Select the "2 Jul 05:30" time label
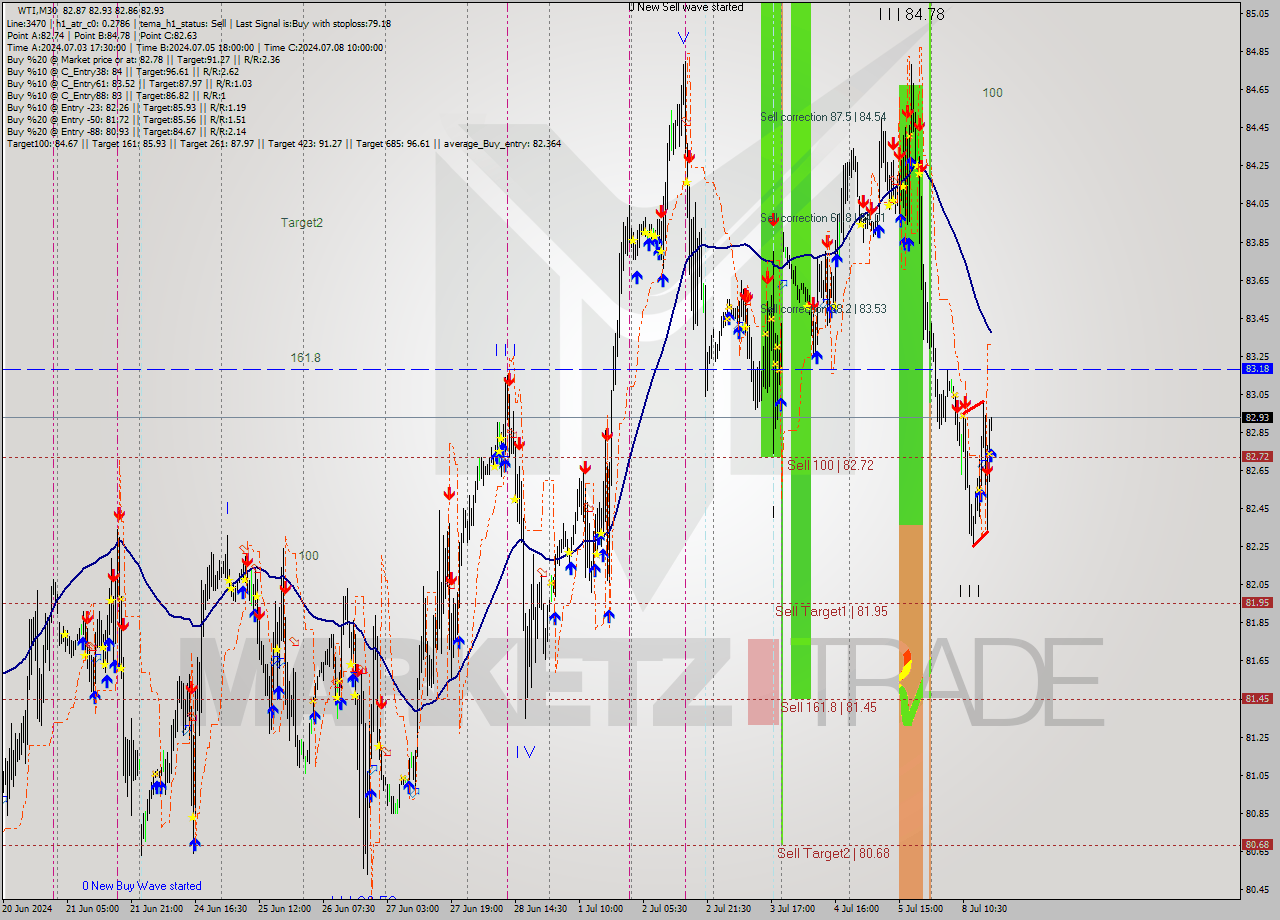The image size is (1280, 920). pyautogui.click(x=666, y=909)
